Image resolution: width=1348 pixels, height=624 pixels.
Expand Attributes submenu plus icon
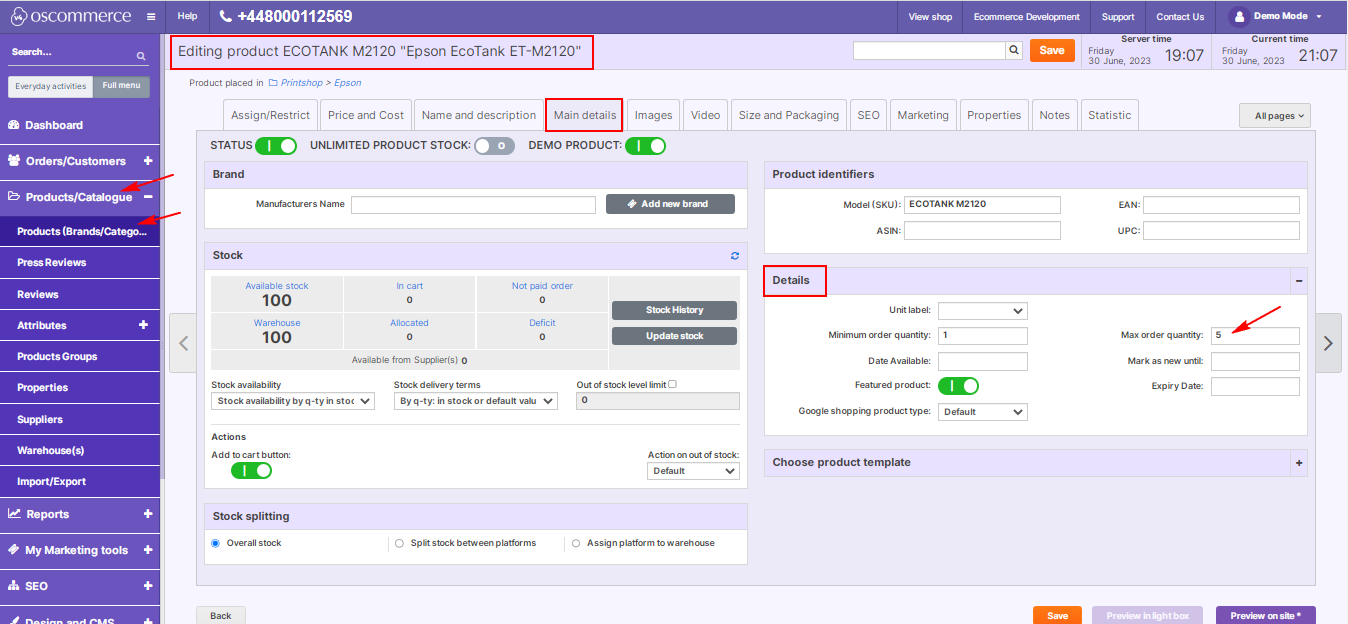pyautogui.click(x=143, y=325)
